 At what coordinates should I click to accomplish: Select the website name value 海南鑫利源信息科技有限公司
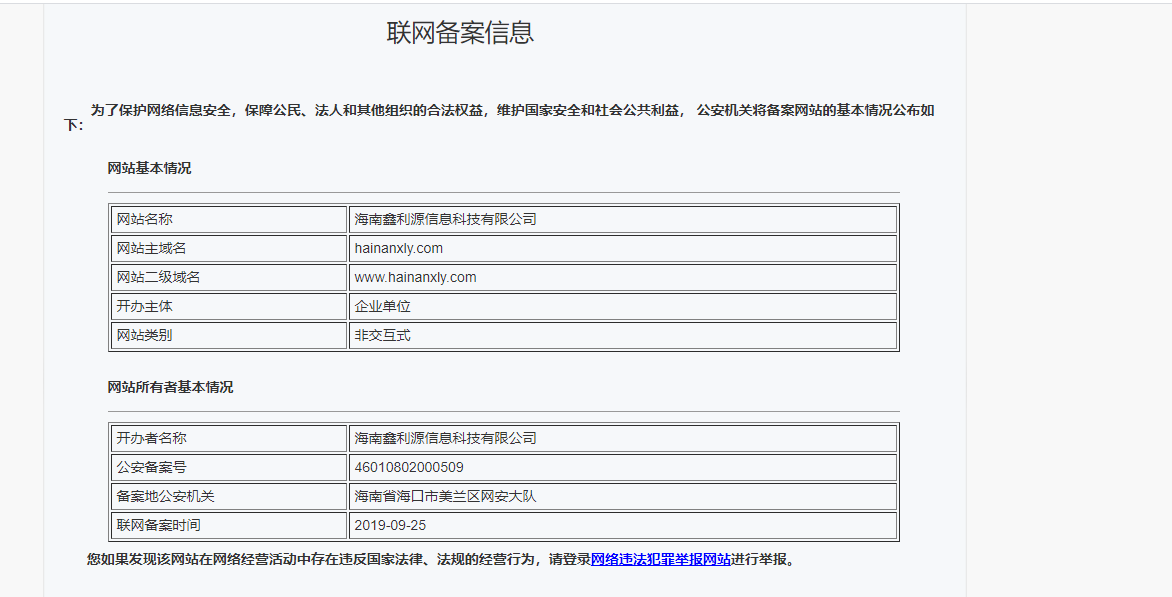(x=445, y=219)
